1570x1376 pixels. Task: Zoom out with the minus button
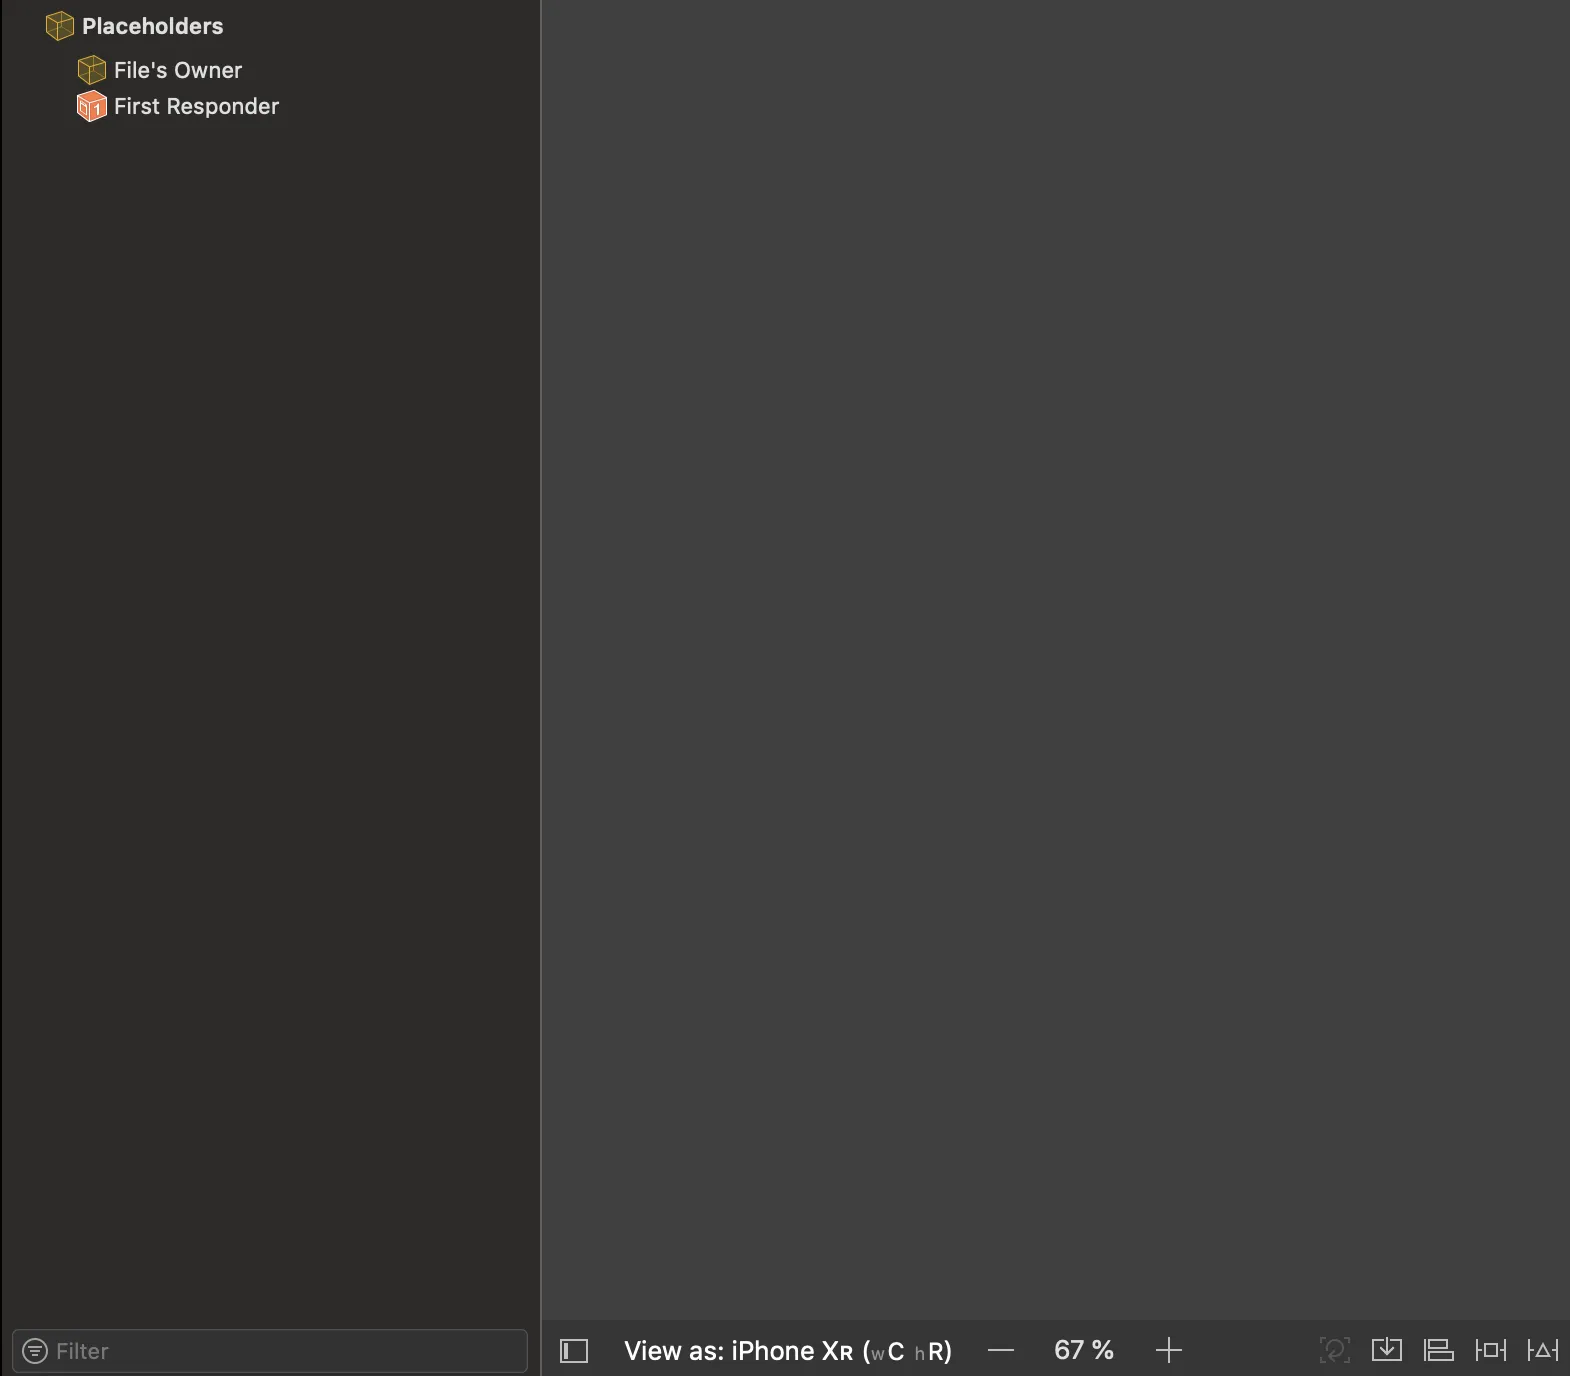[1001, 1351]
